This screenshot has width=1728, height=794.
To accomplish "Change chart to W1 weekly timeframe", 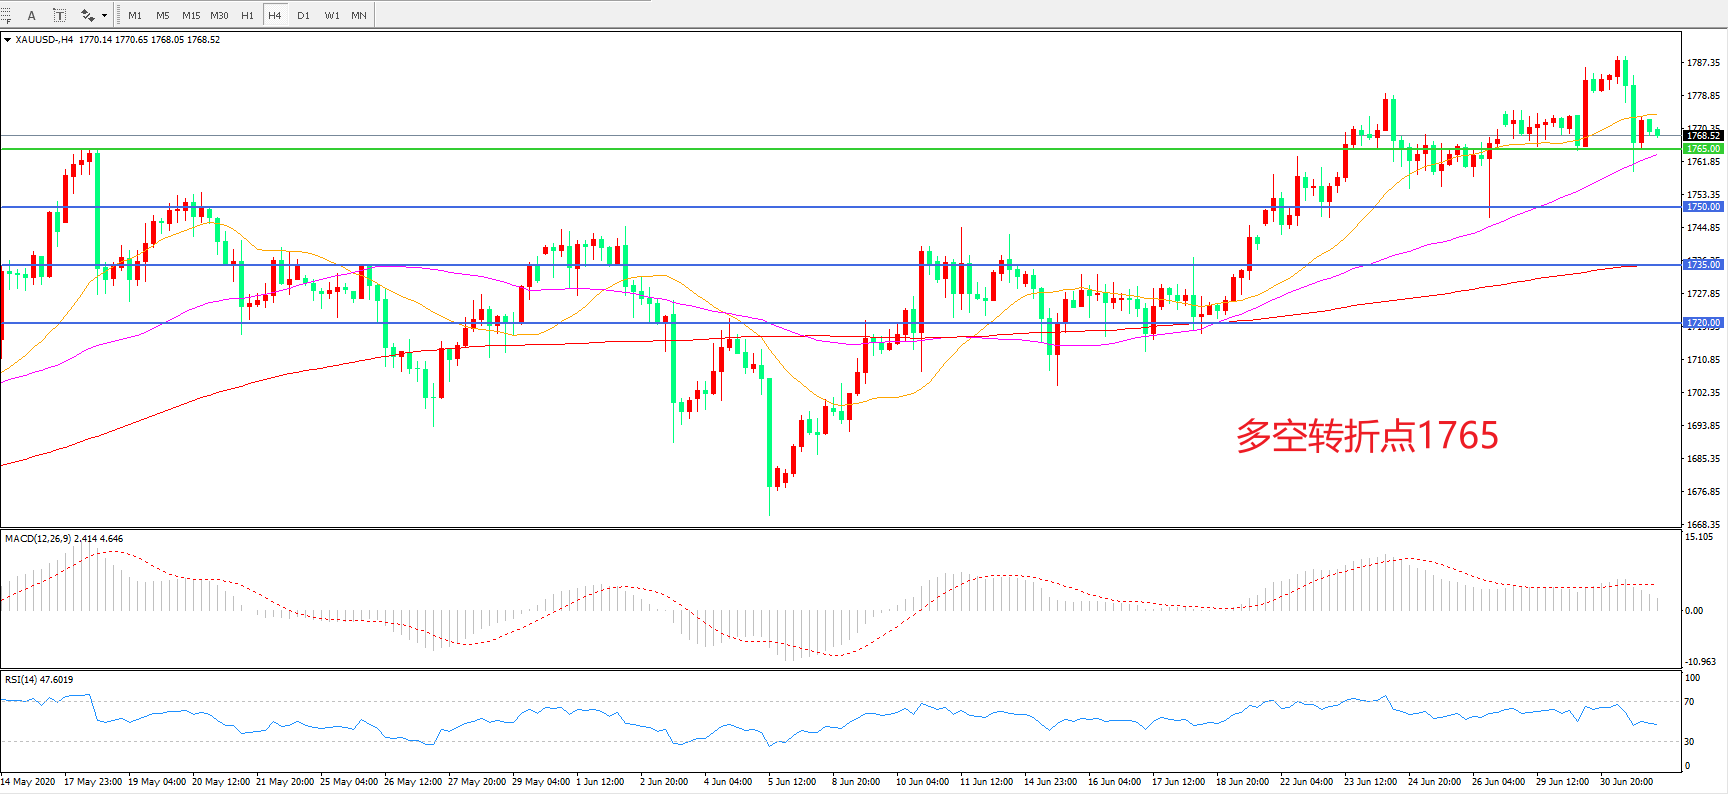I will tap(332, 16).
